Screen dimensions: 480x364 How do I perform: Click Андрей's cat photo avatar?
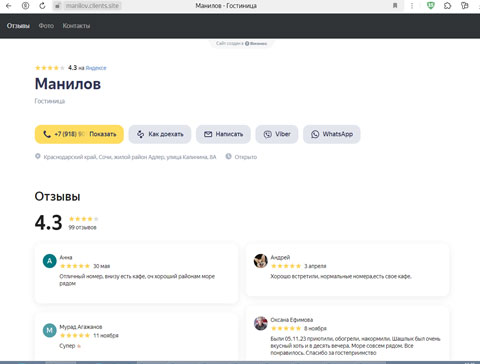point(261,261)
